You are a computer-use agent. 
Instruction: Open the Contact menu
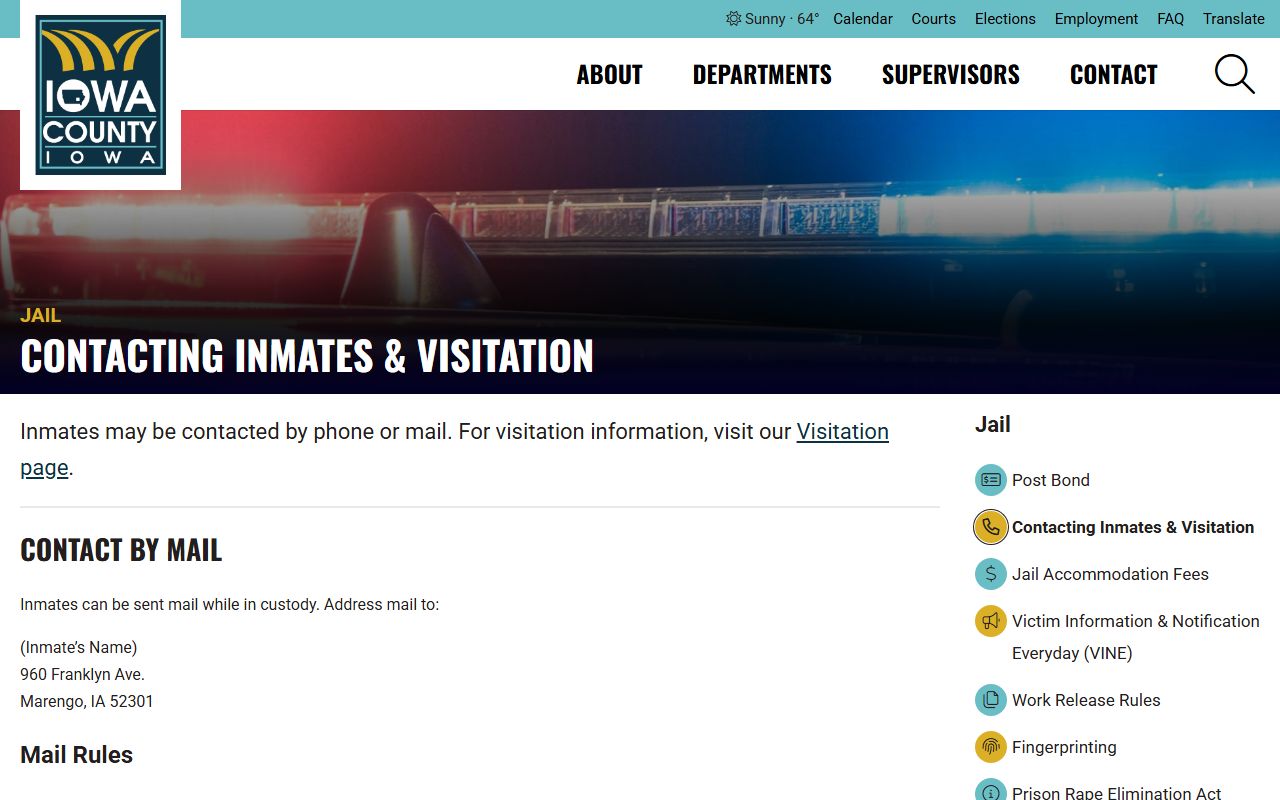point(1113,75)
